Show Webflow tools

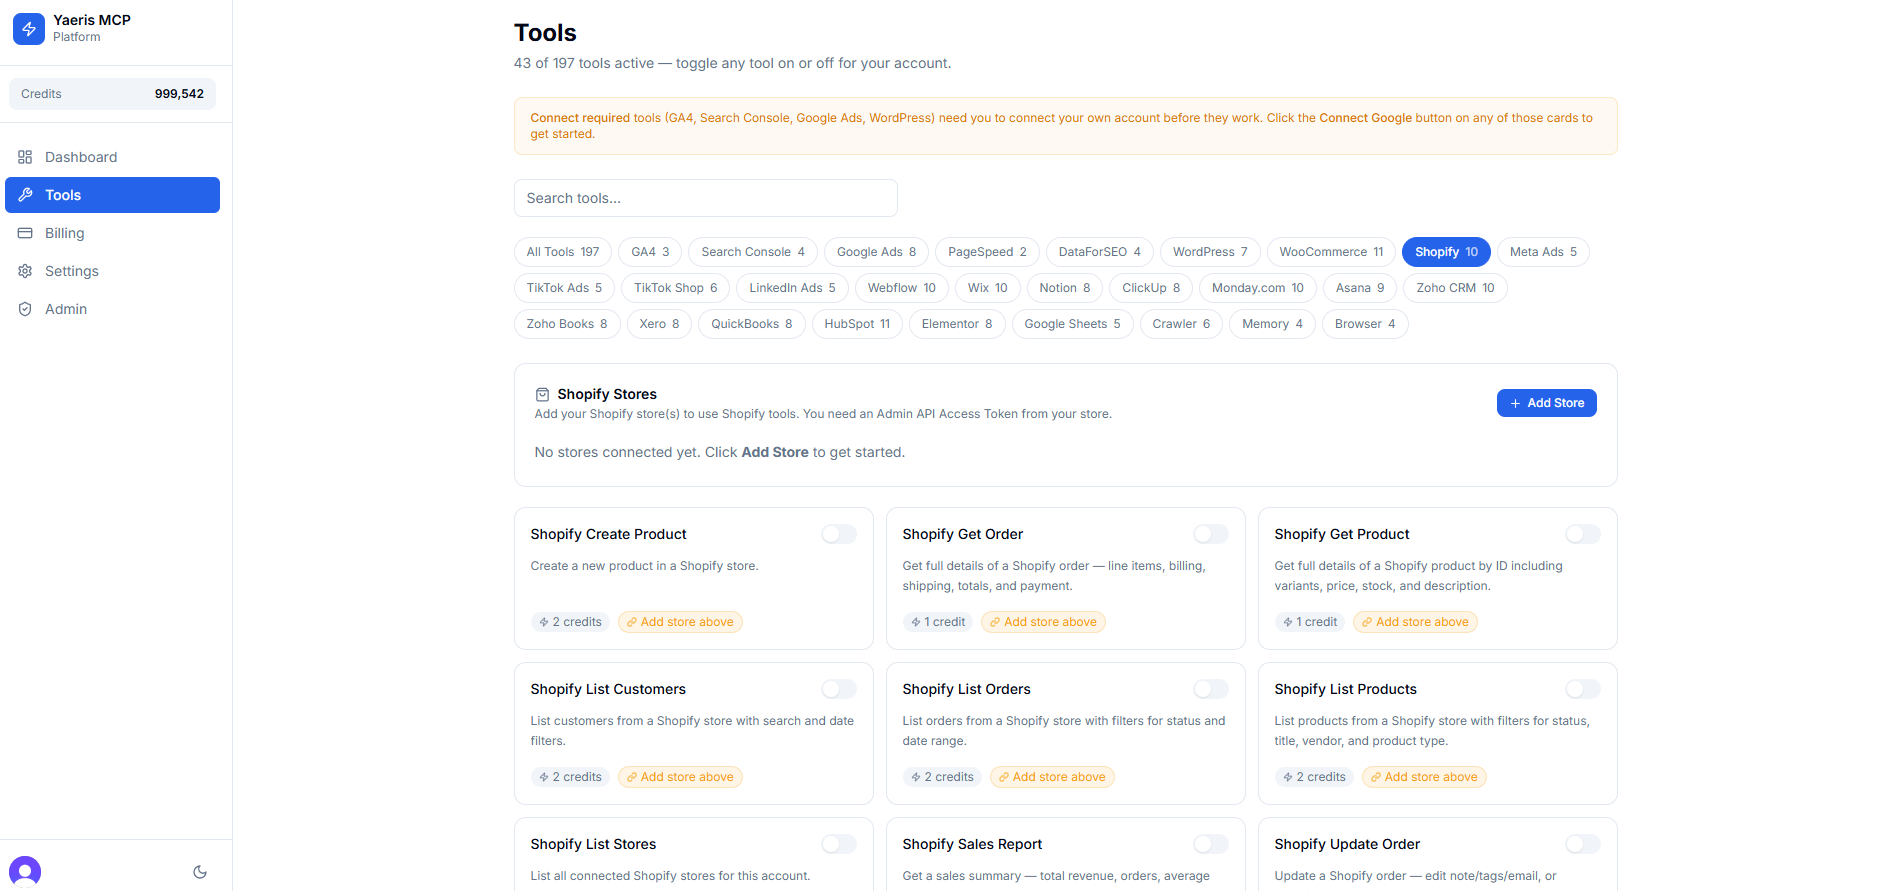coord(902,288)
